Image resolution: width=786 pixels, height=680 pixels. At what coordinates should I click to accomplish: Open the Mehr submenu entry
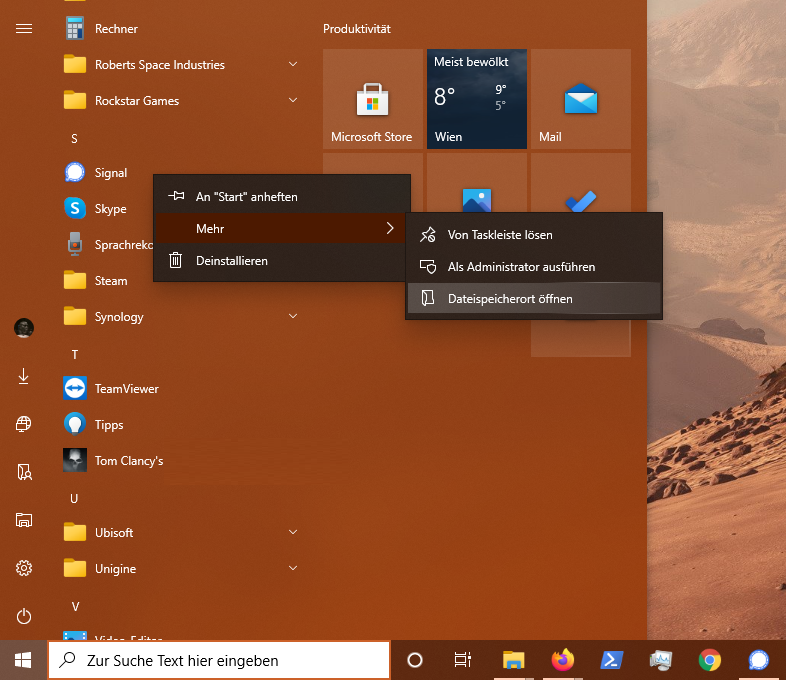[282, 229]
